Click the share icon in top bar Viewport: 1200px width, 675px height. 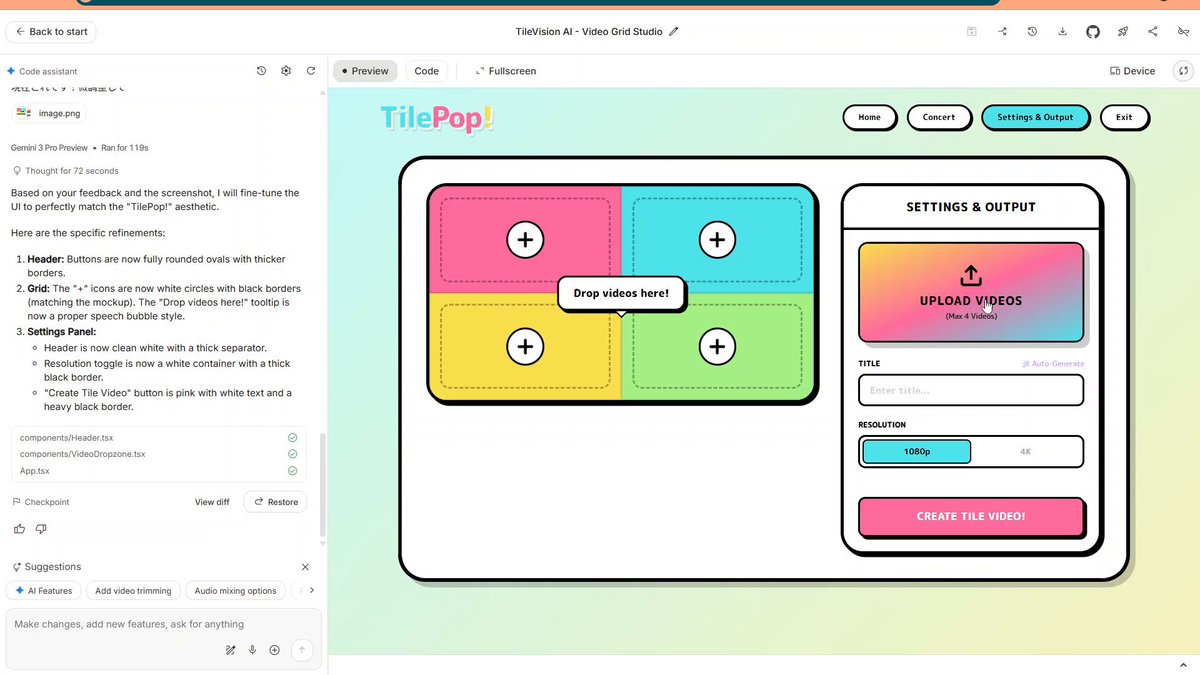coord(1153,32)
